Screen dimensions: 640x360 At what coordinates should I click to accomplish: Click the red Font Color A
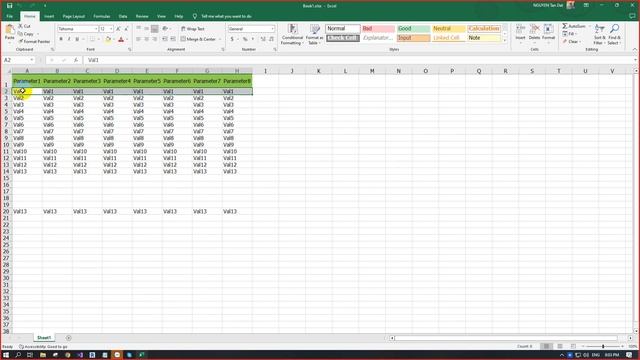(x=121, y=40)
